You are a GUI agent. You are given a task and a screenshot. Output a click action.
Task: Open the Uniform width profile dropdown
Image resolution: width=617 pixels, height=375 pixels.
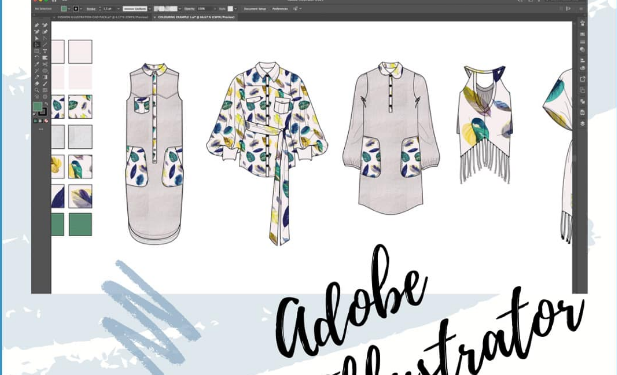[x=150, y=9]
